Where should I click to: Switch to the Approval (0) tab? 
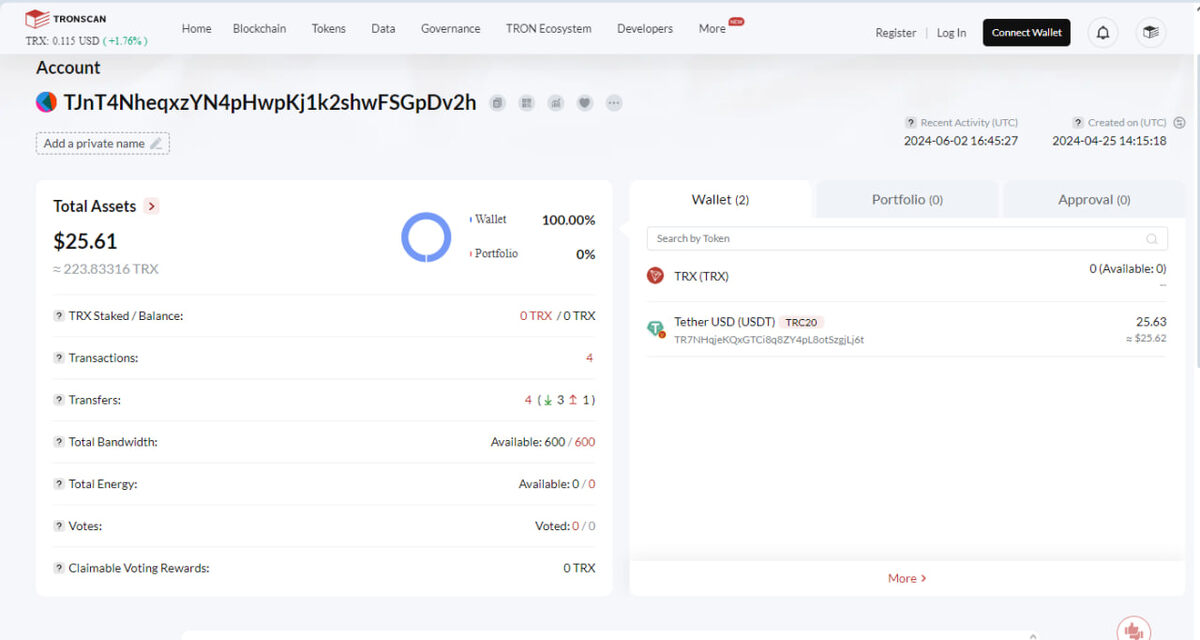coord(1094,200)
